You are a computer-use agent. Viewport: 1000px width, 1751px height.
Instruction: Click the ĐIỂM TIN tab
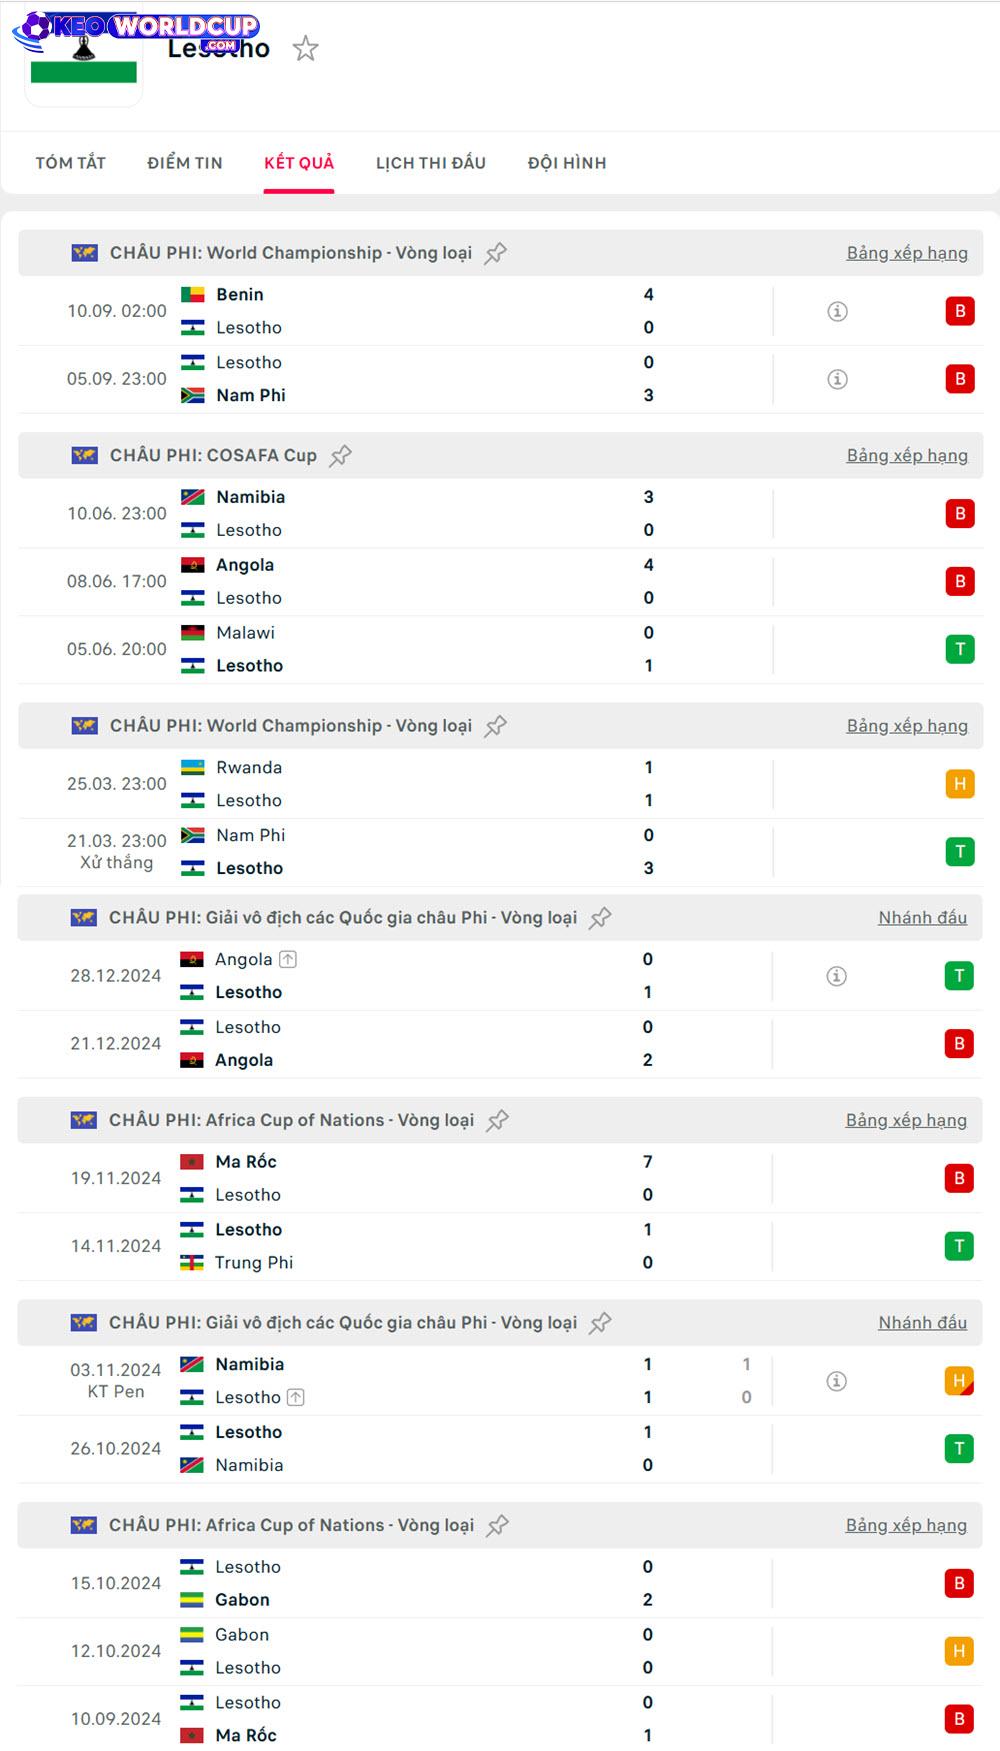(185, 163)
